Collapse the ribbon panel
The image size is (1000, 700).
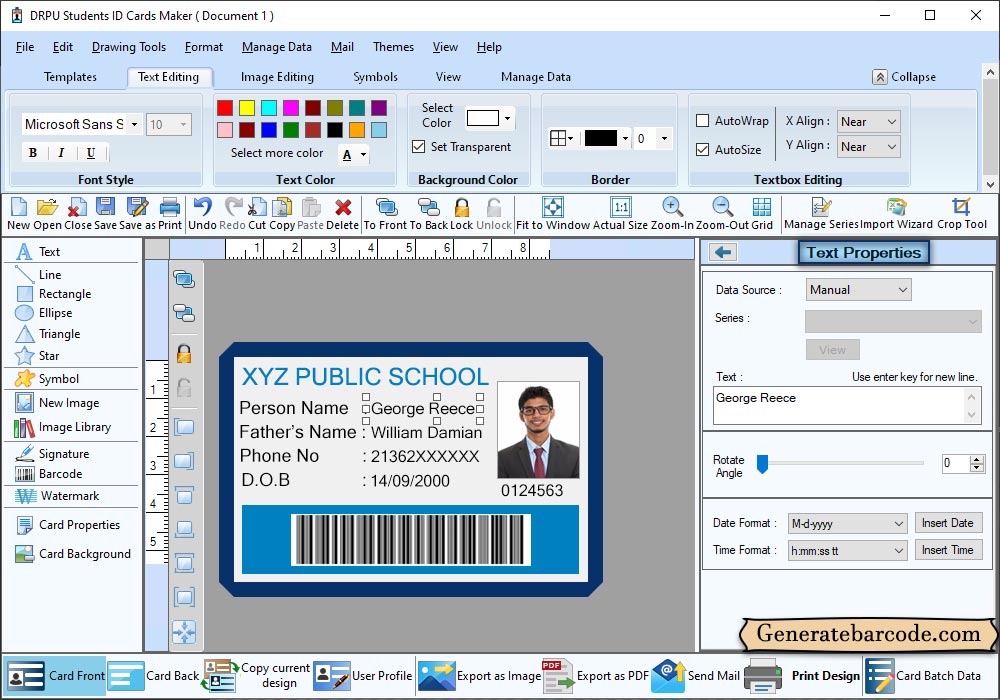[x=904, y=77]
